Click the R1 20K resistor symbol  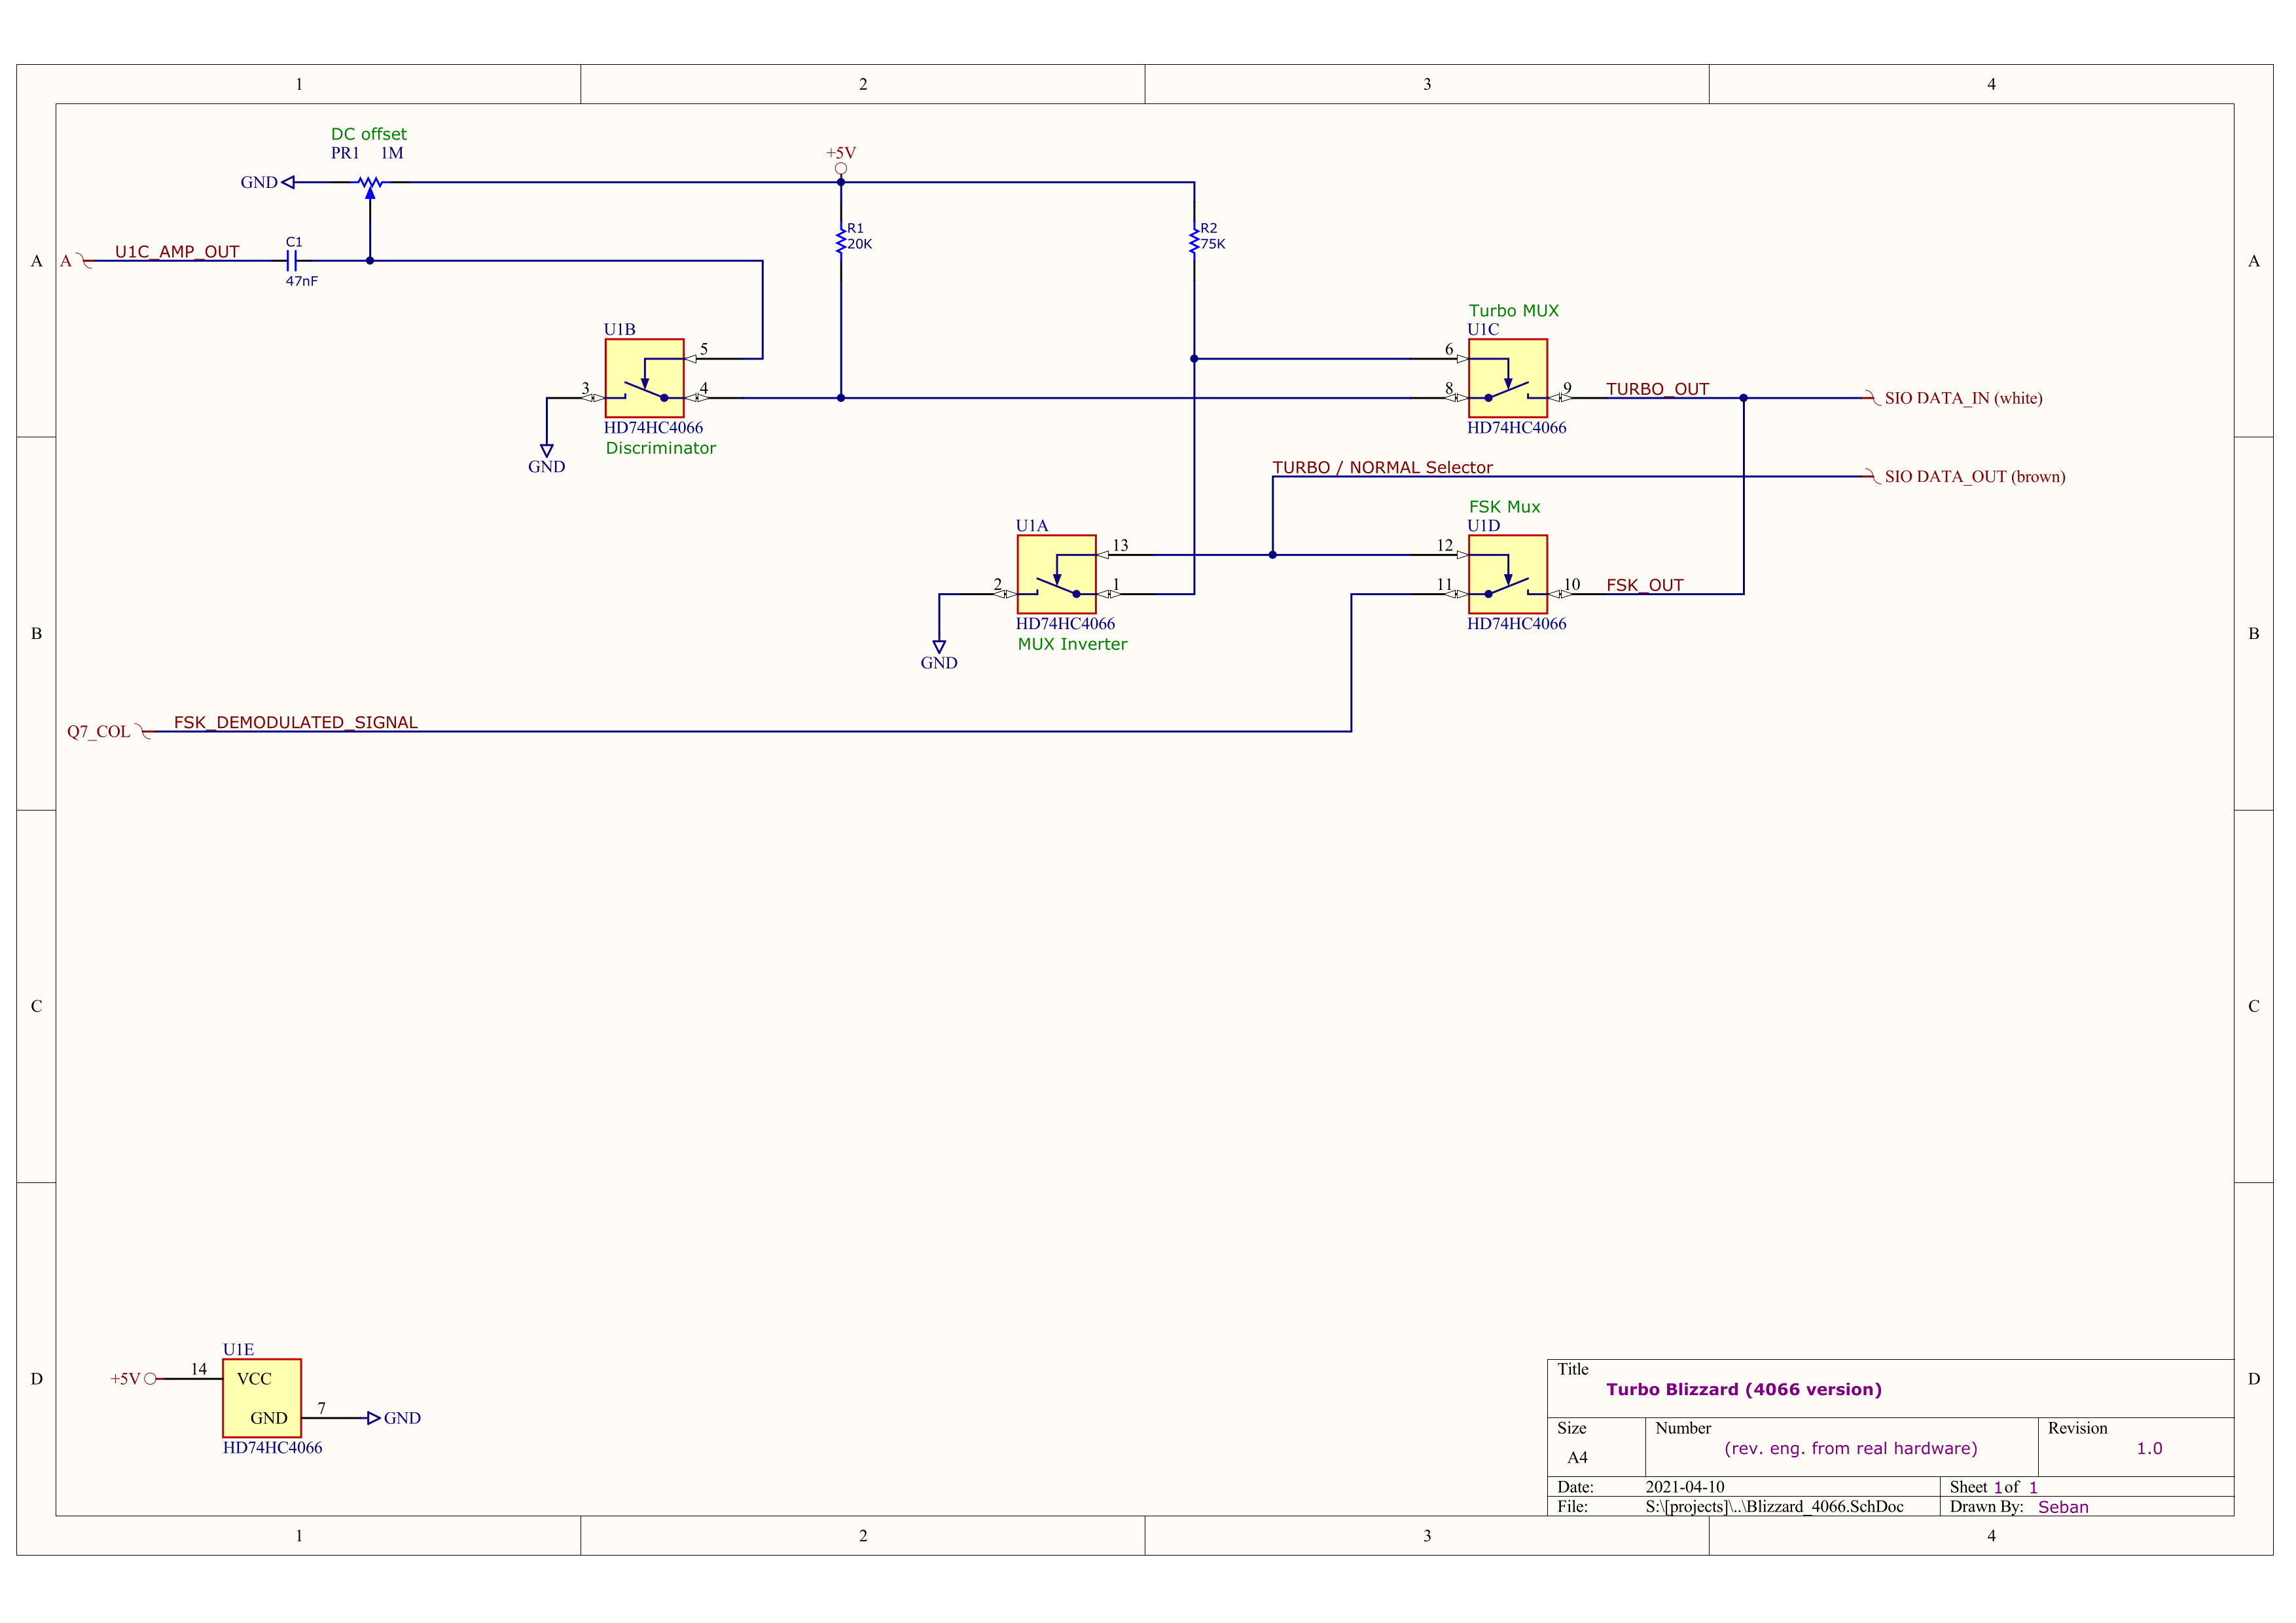(841, 241)
